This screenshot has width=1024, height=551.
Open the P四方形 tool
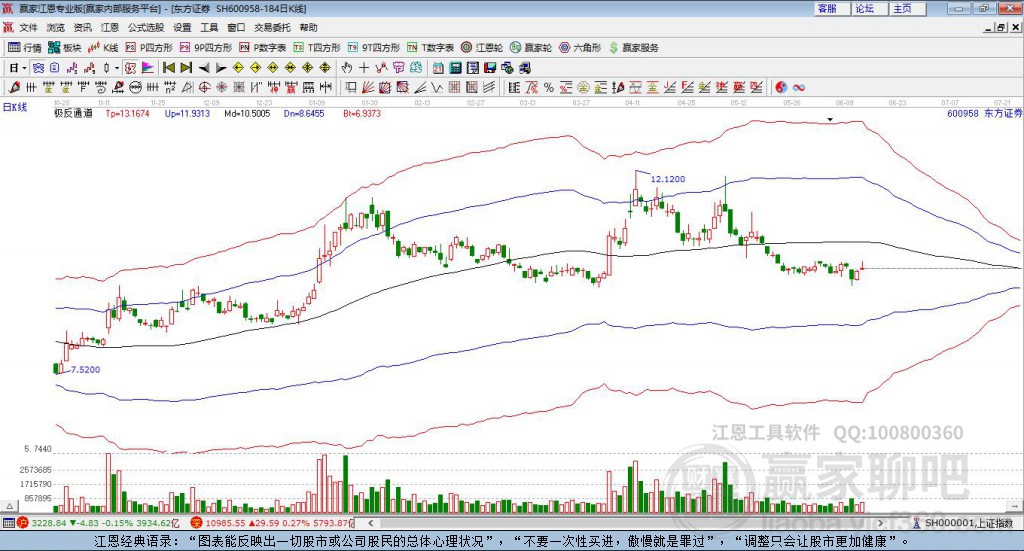(x=149, y=48)
